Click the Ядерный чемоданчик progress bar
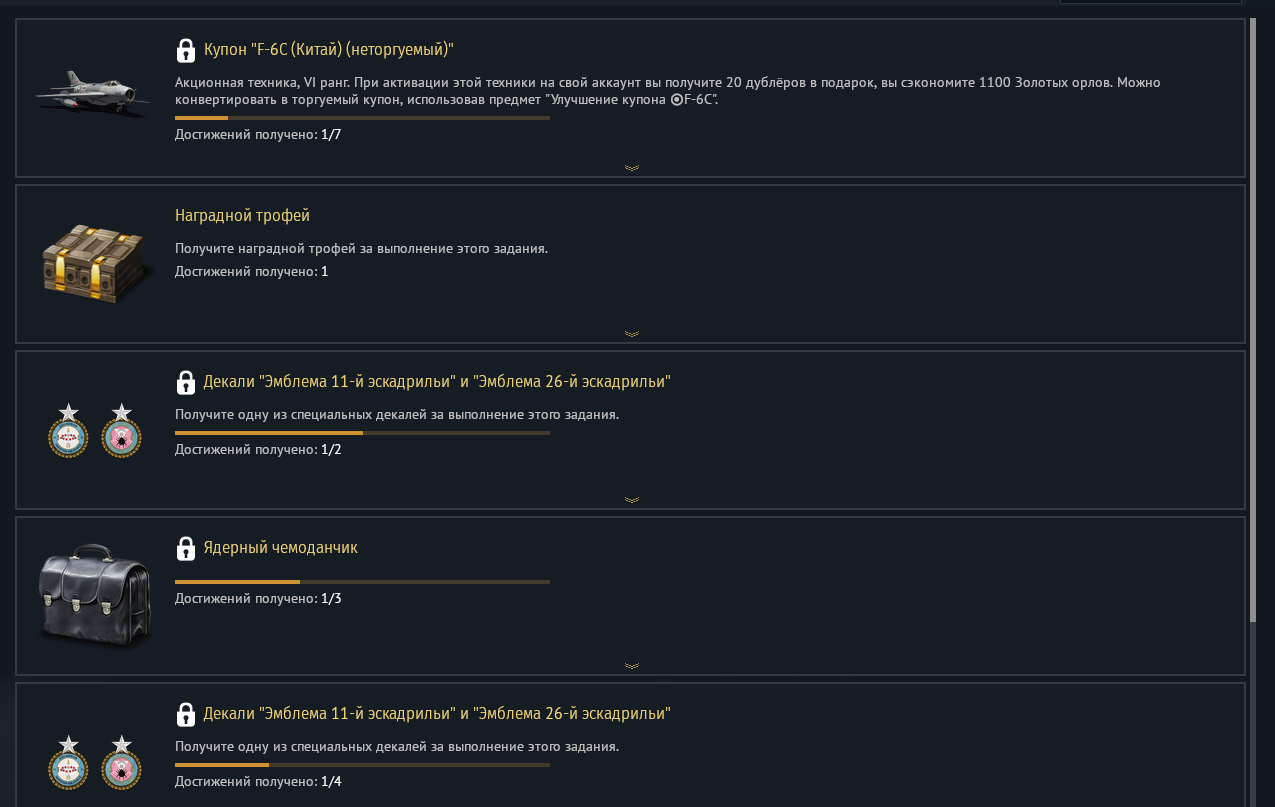This screenshot has height=807, width=1275. tap(362, 582)
